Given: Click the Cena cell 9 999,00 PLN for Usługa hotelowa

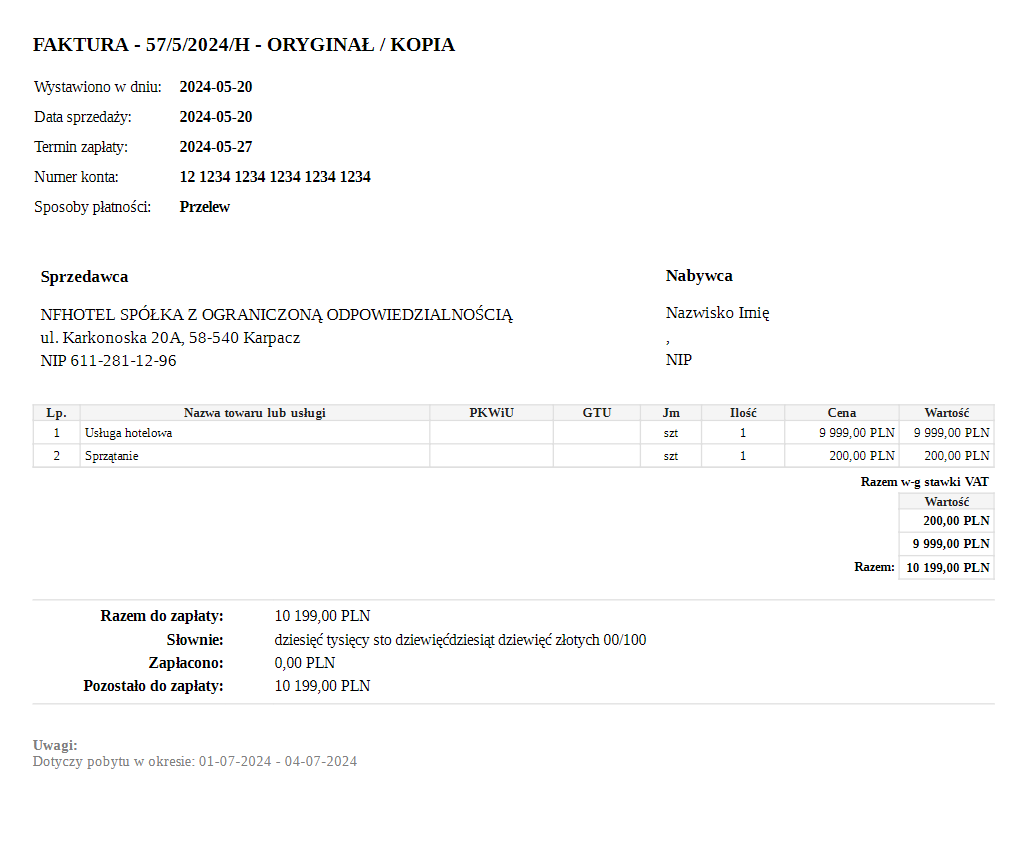Looking at the screenshot, I should [842, 433].
